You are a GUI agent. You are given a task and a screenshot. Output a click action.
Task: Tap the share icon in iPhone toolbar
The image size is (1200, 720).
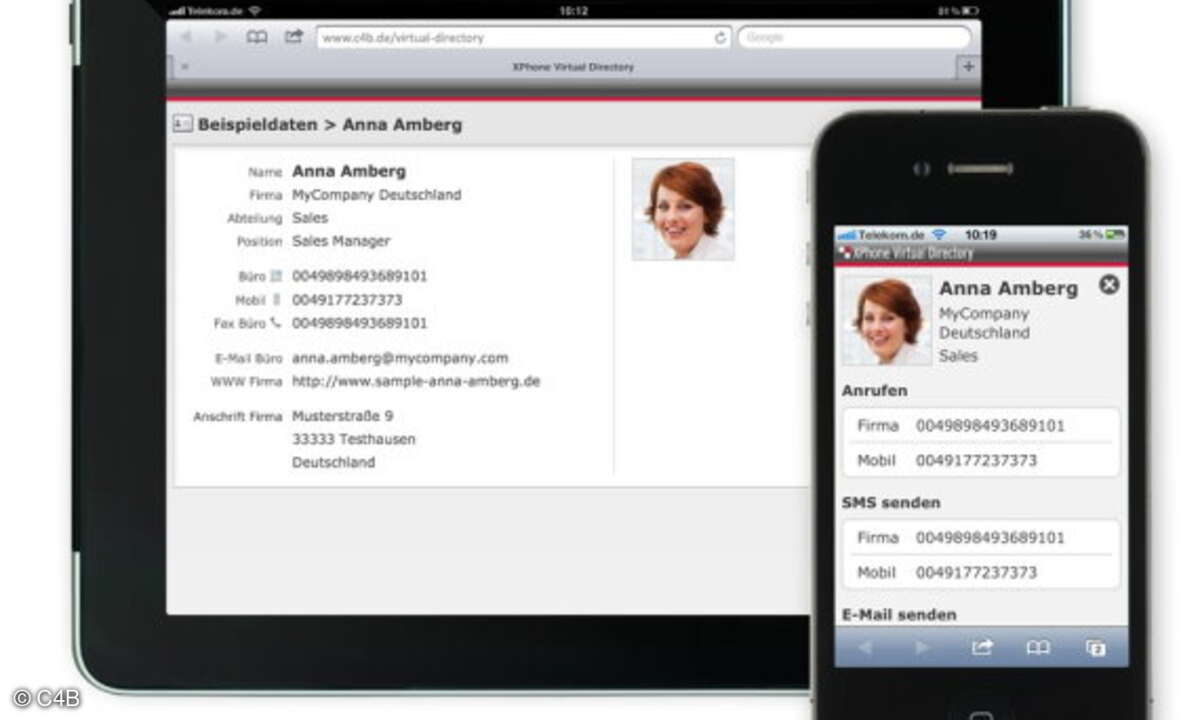(x=982, y=648)
